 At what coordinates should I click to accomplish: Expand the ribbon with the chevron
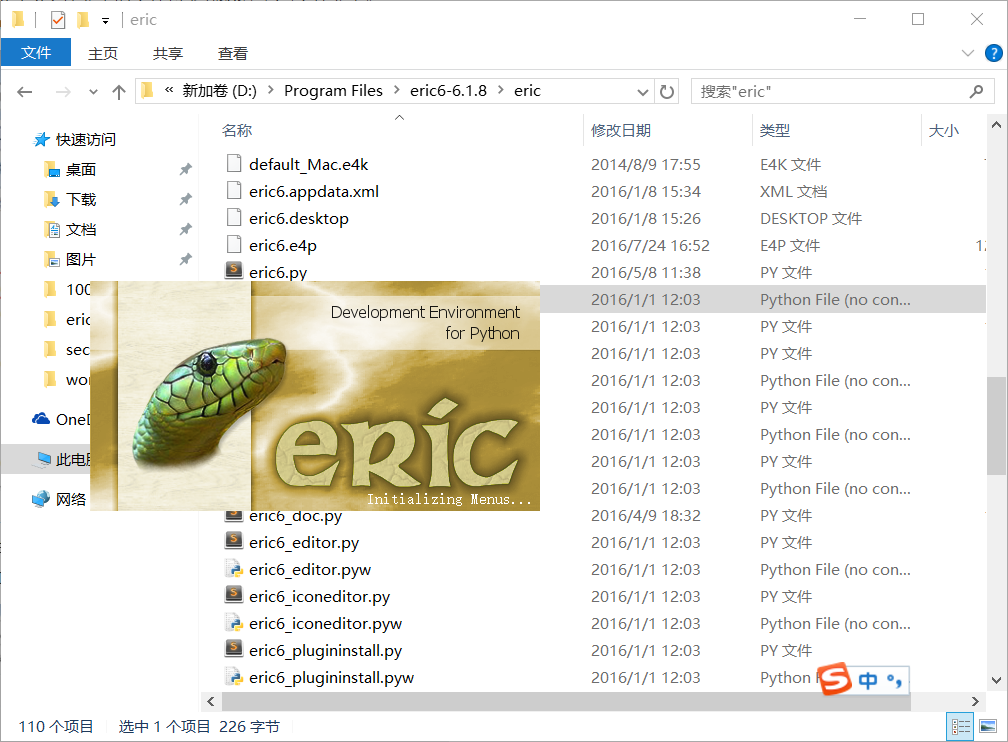tap(968, 53)
